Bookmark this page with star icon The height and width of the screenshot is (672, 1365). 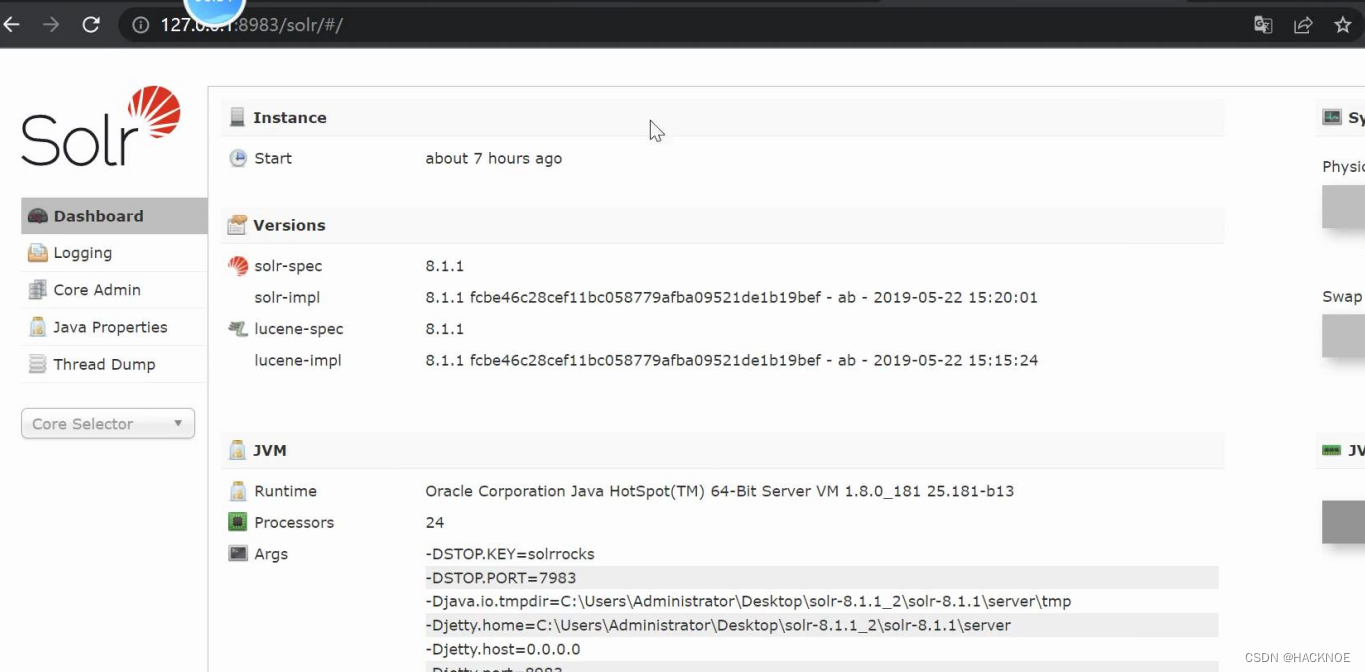coord(1343,25)
